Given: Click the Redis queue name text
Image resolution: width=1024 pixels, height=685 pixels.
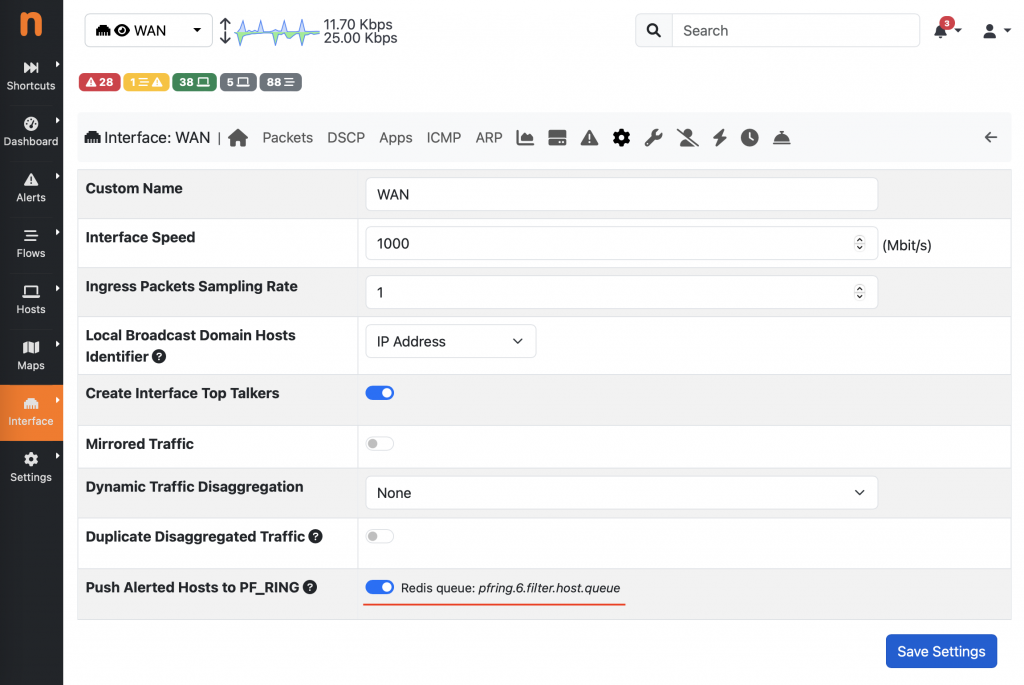Looking at the screenshot, I should click(549, 588).
